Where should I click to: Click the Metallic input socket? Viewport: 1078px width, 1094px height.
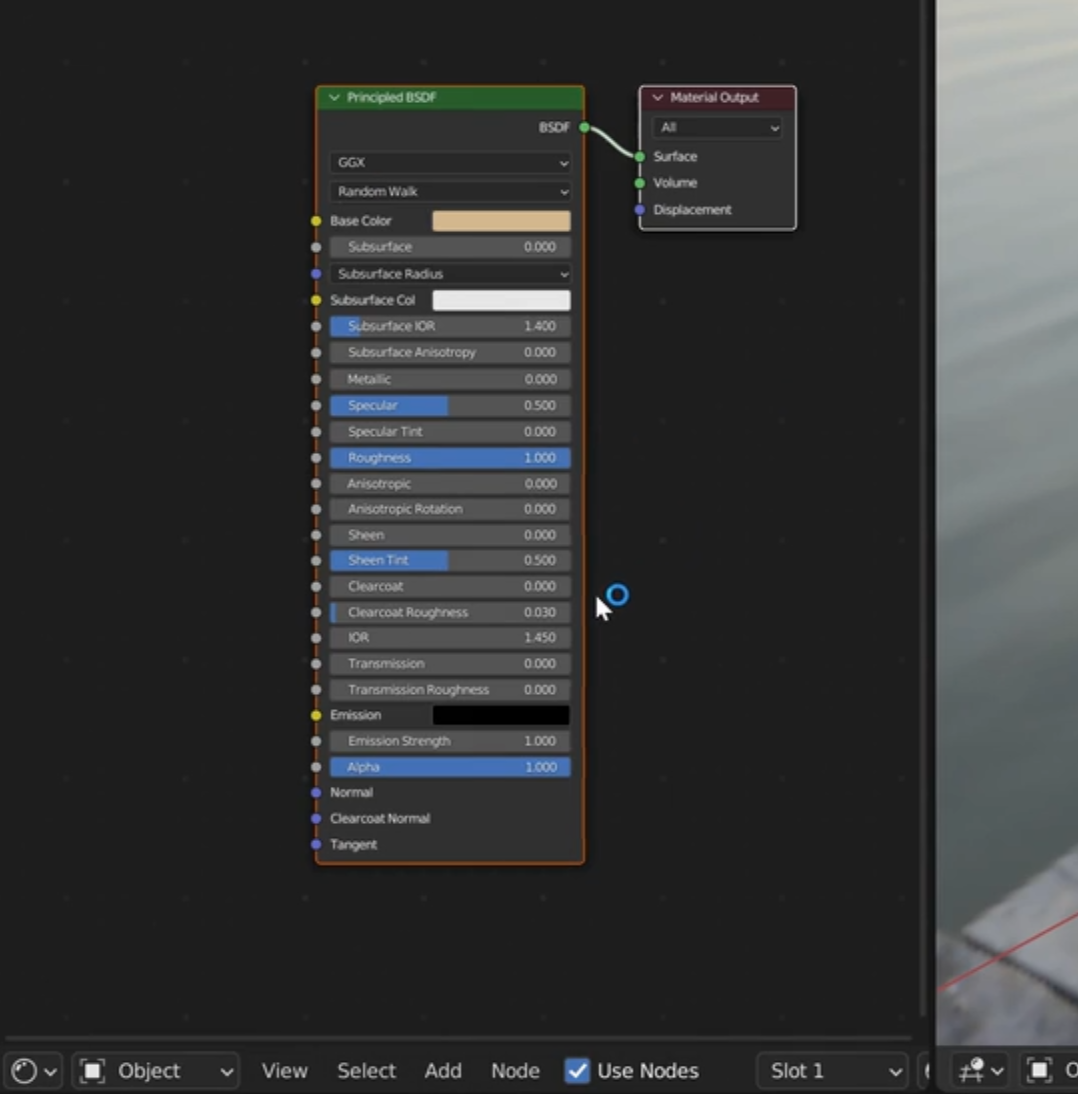(316, 379)
